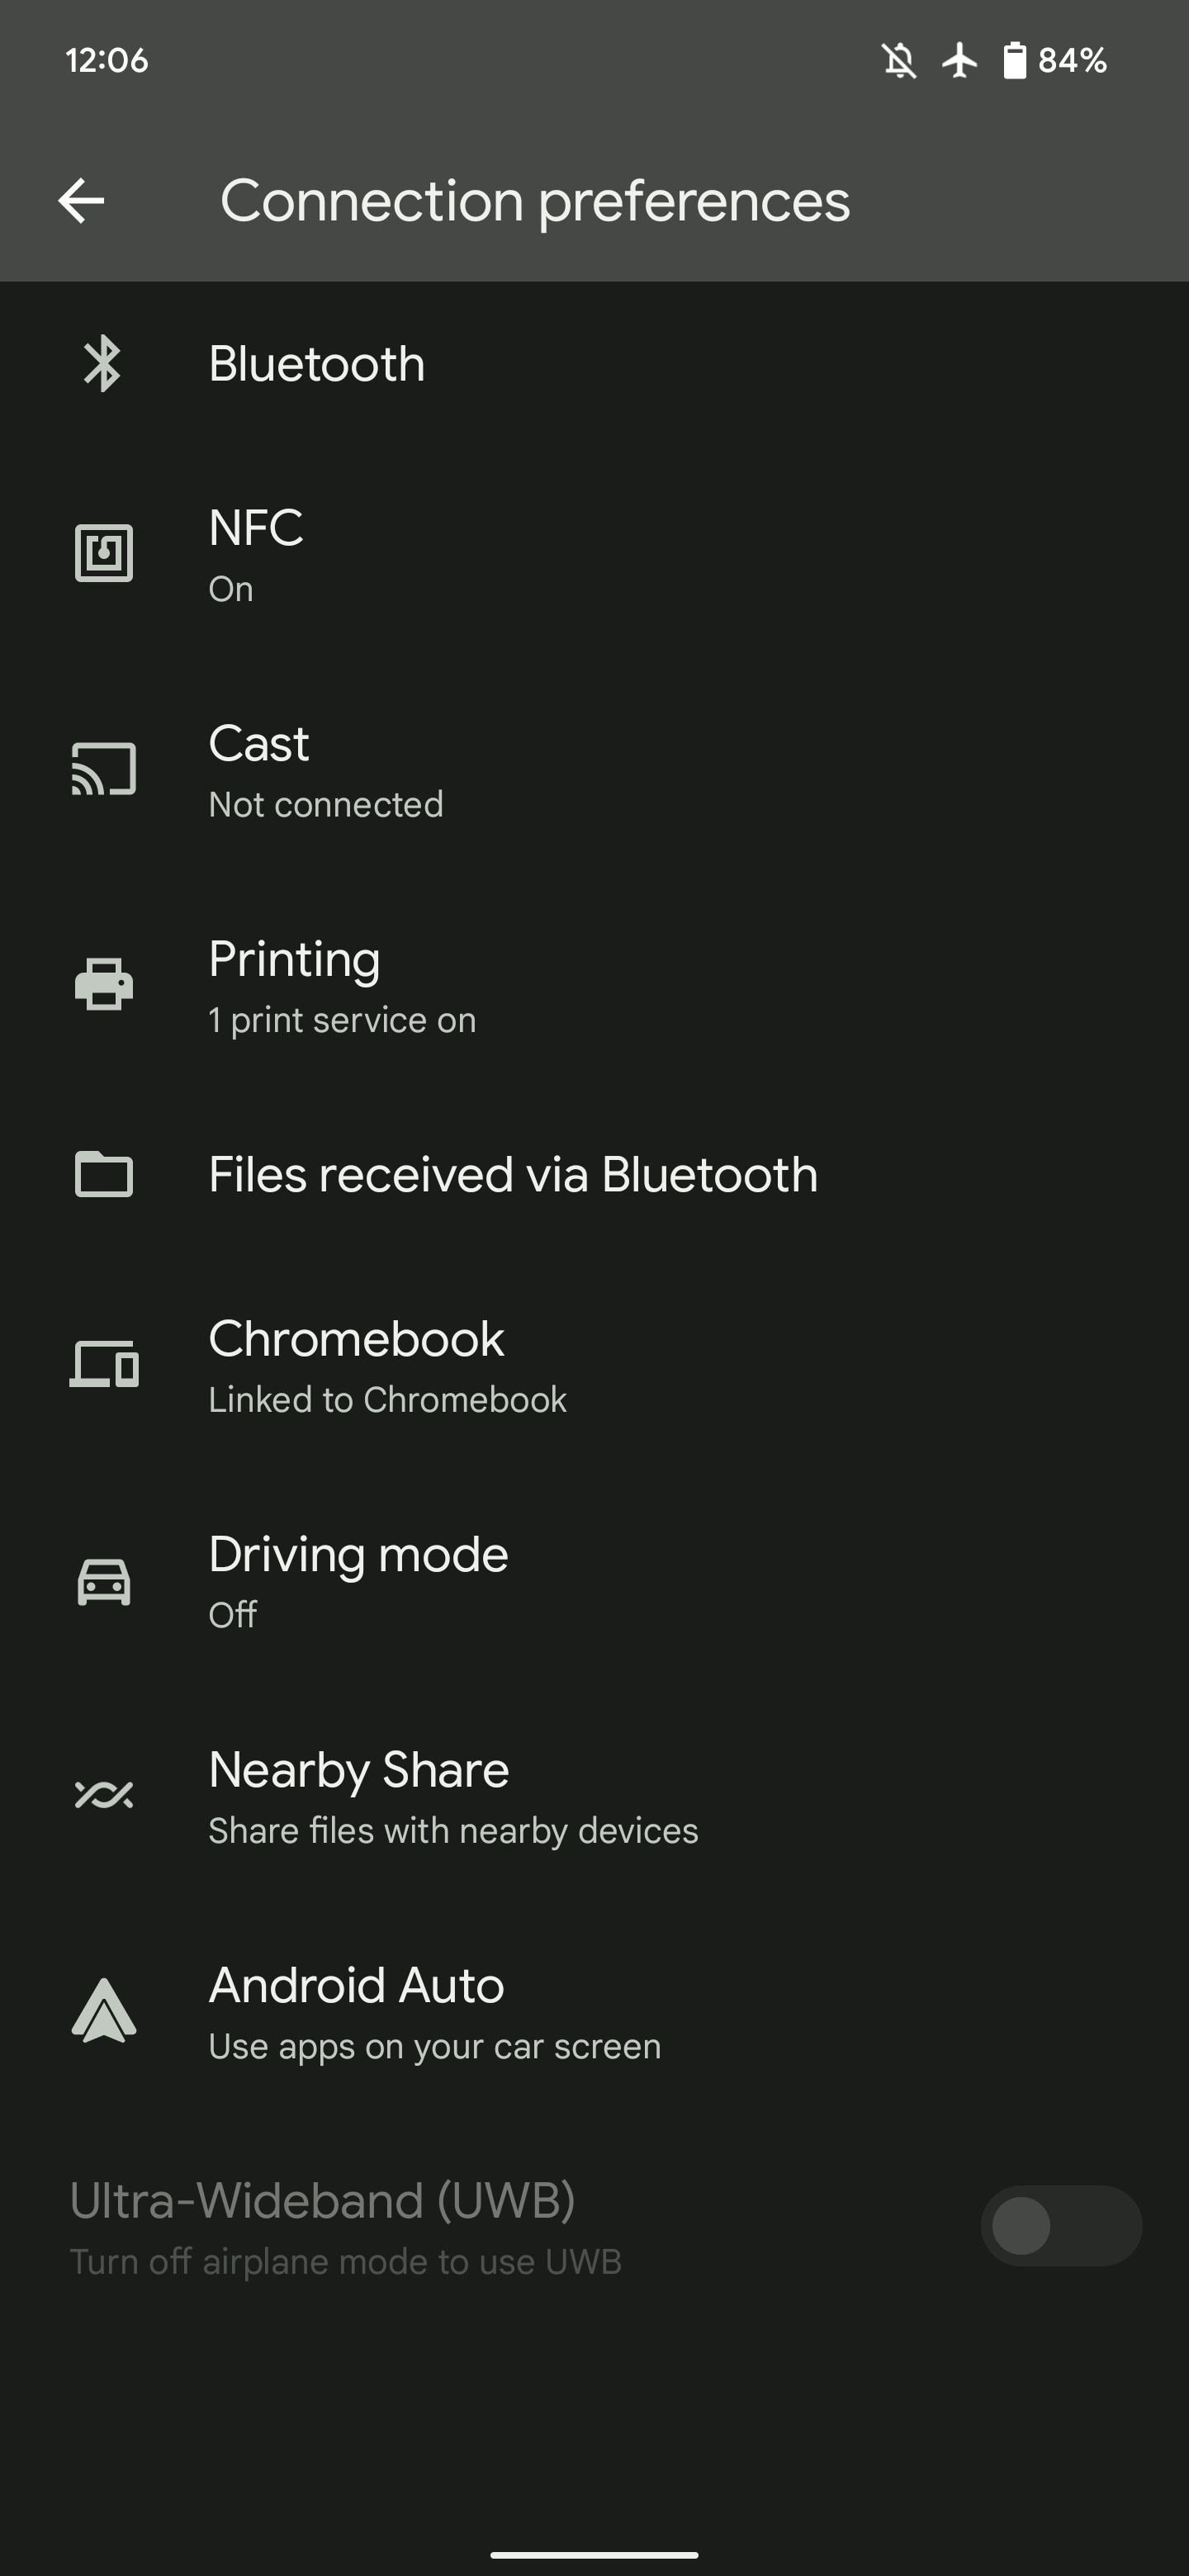Tap the Nearby Share icon
This screenshot has width=1189, height=2576.
(x=104, y=1796)
